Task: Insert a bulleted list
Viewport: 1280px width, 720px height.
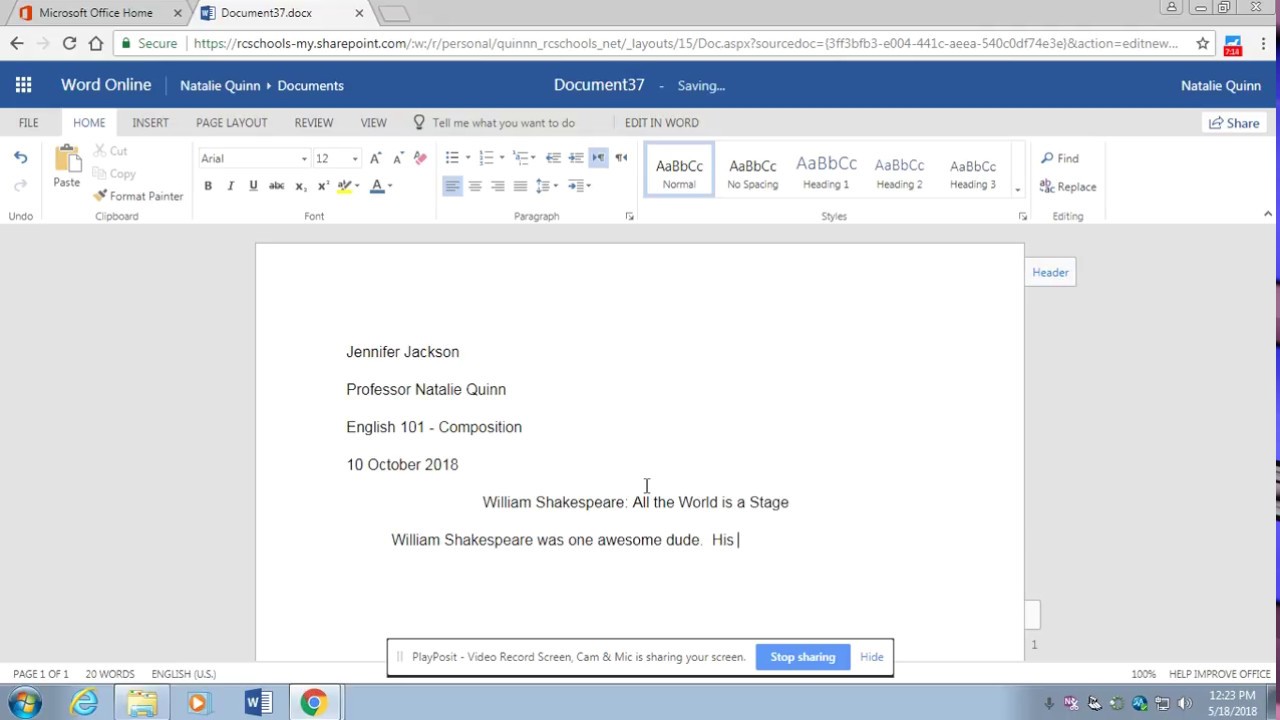Action: click(x=452, y=158)
